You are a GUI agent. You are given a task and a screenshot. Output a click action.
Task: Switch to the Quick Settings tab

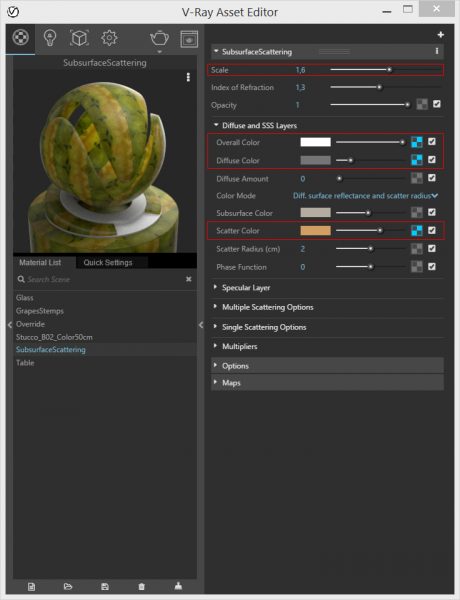click(x=108, y=262)
